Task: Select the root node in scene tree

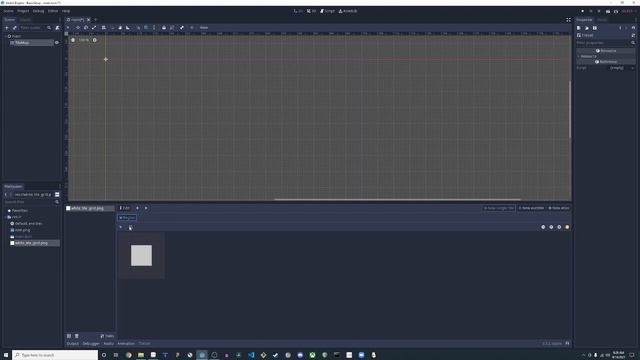Action: 16,36
